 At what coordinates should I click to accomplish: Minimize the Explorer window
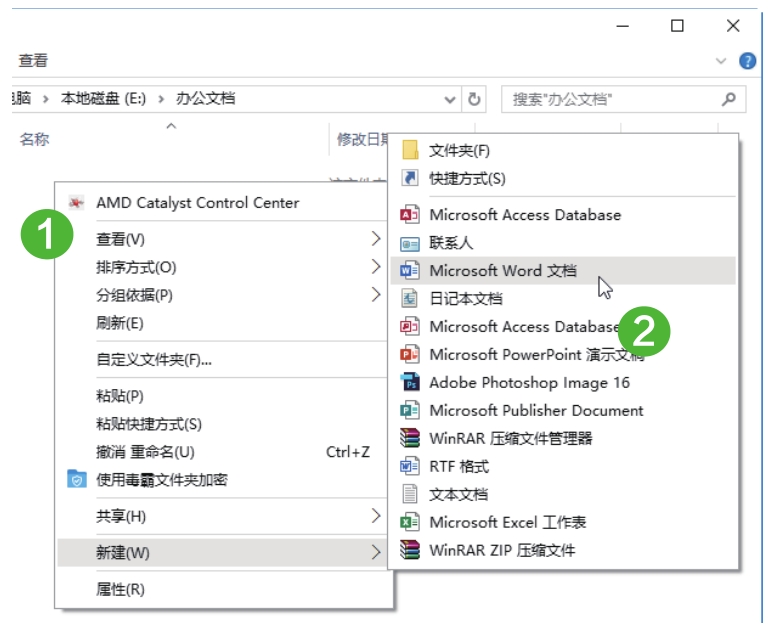click(x=623, y=26)
